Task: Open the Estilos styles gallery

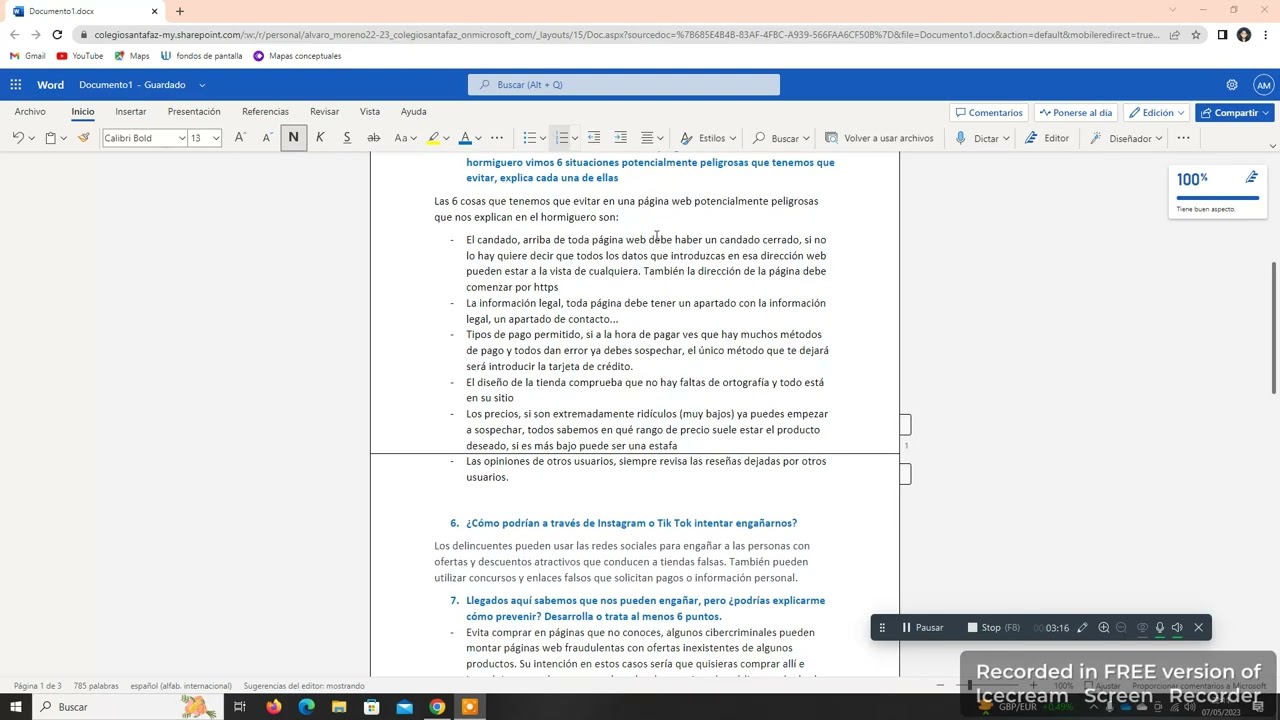Action: 708,138
